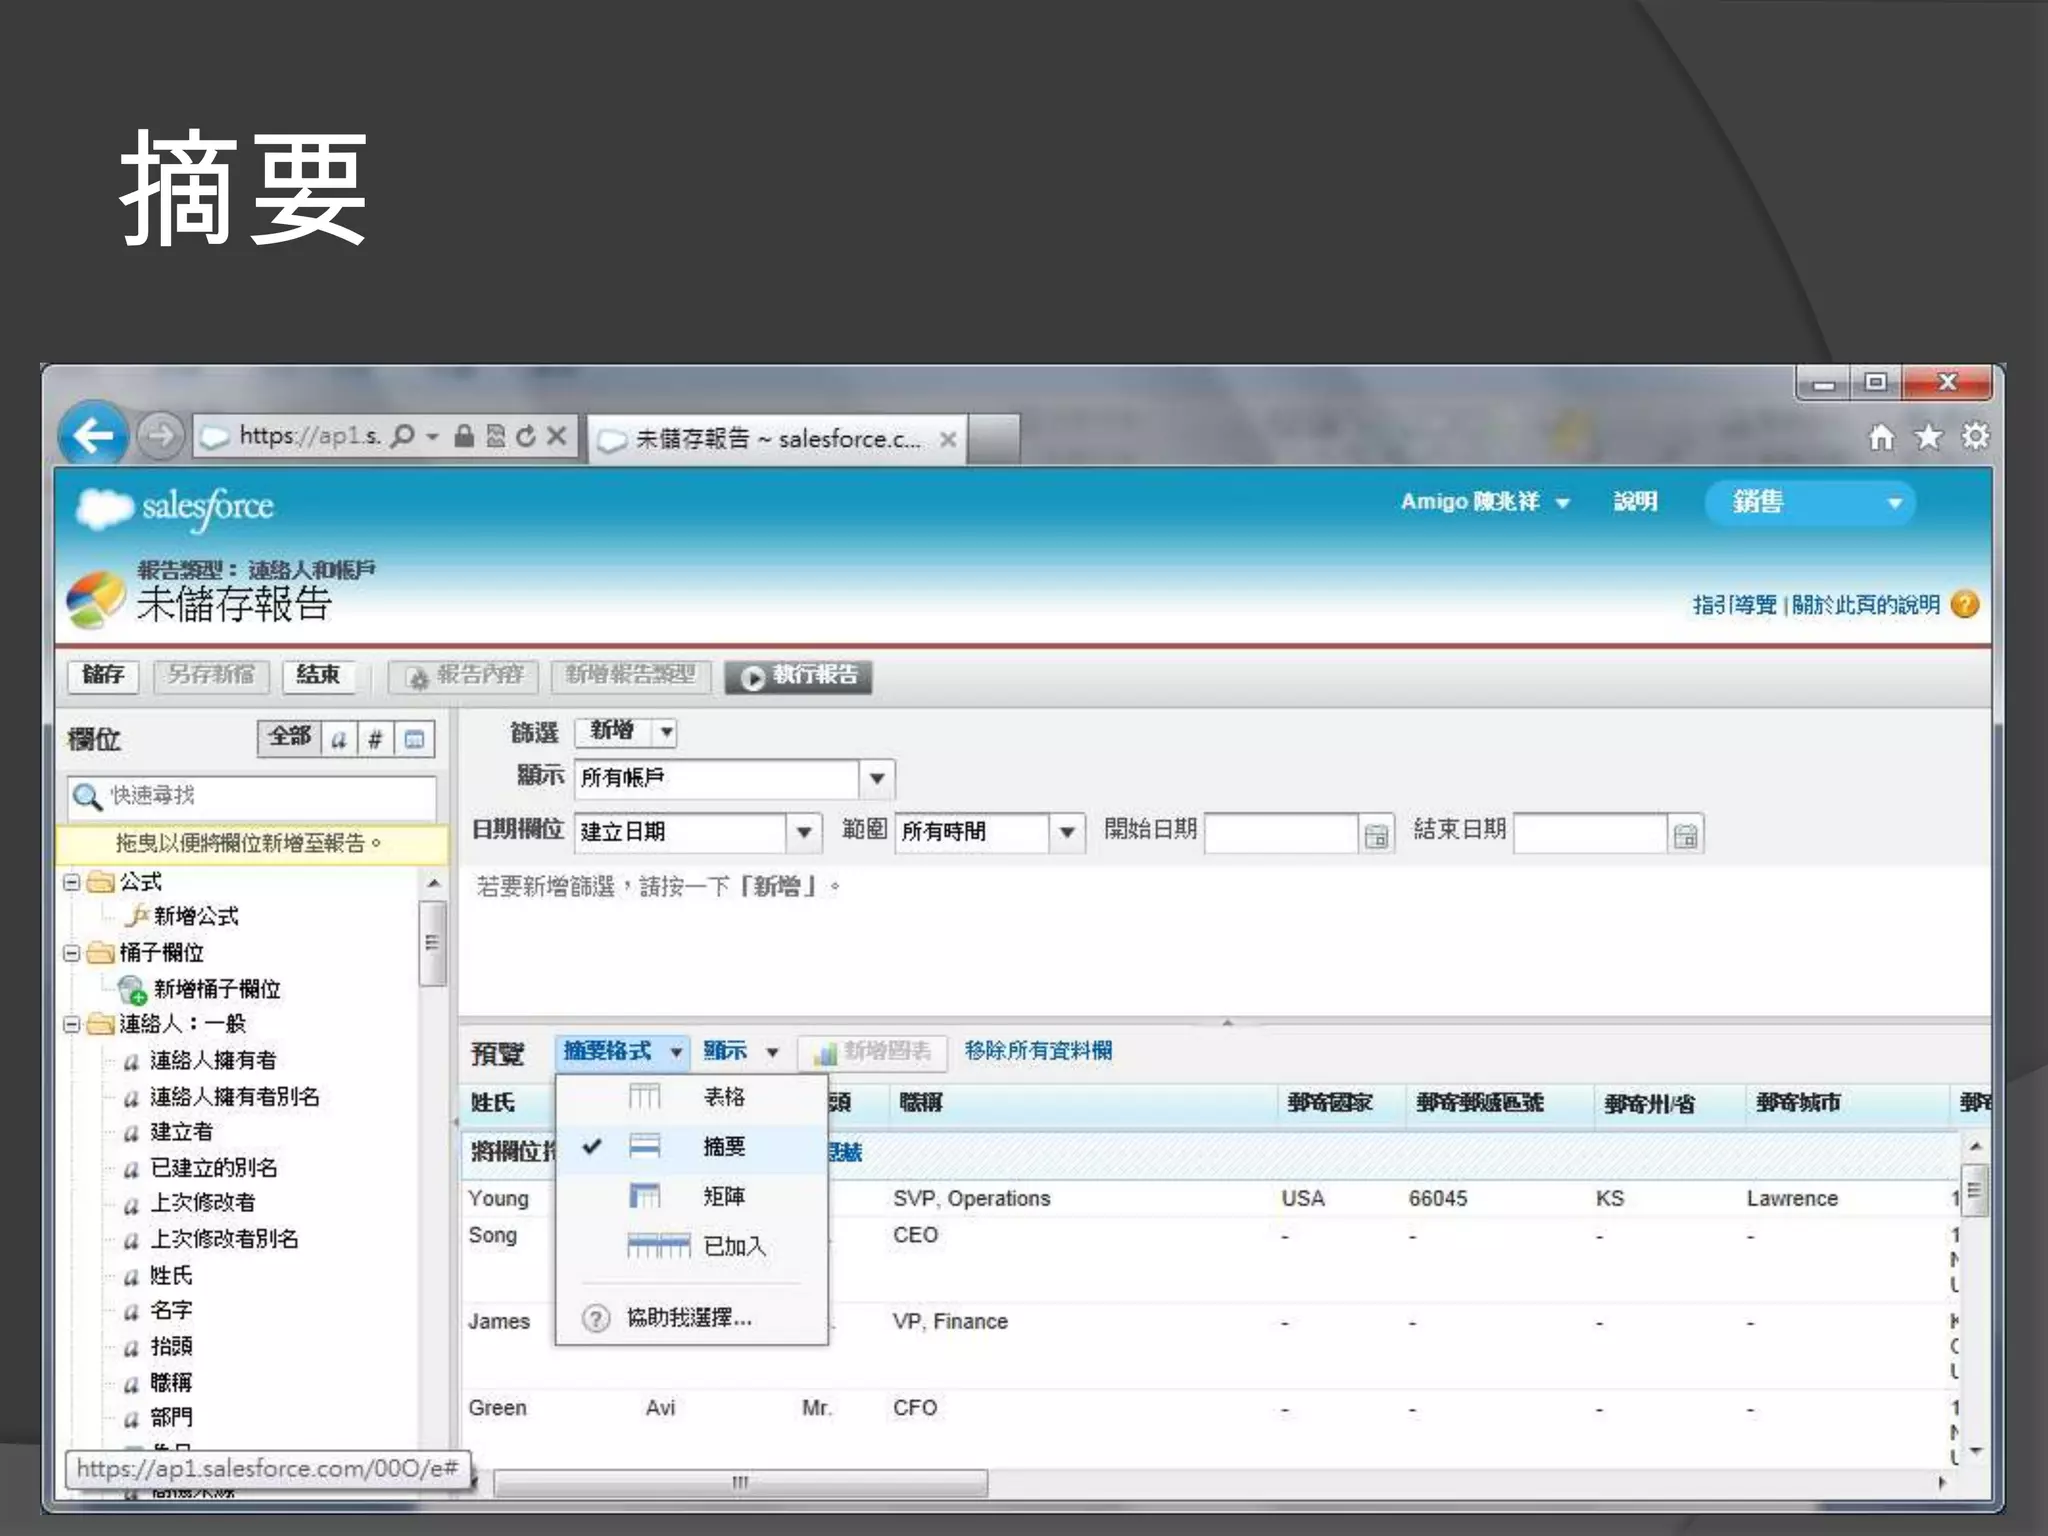2048x1536 pixels.
Task: Choose the 矩陣 matrix format icon
Action: pos(644,1196)
